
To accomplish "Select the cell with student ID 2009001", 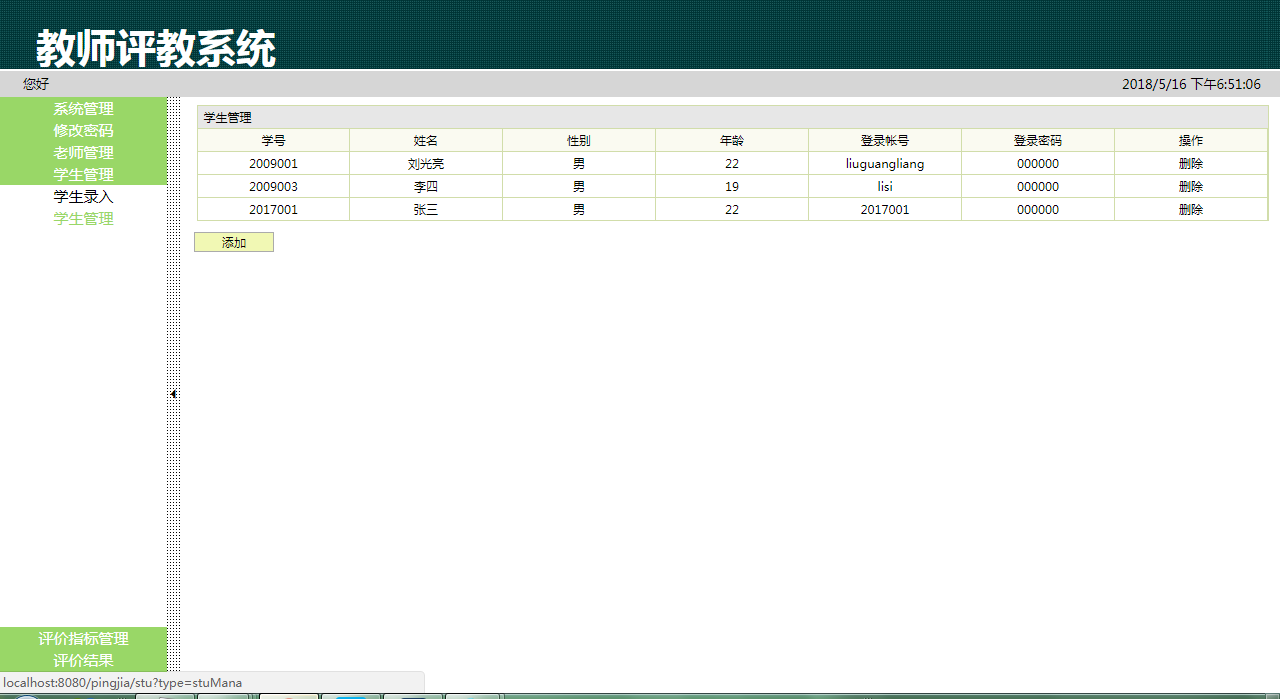I will pyautogui.click(x=273, y=164).
